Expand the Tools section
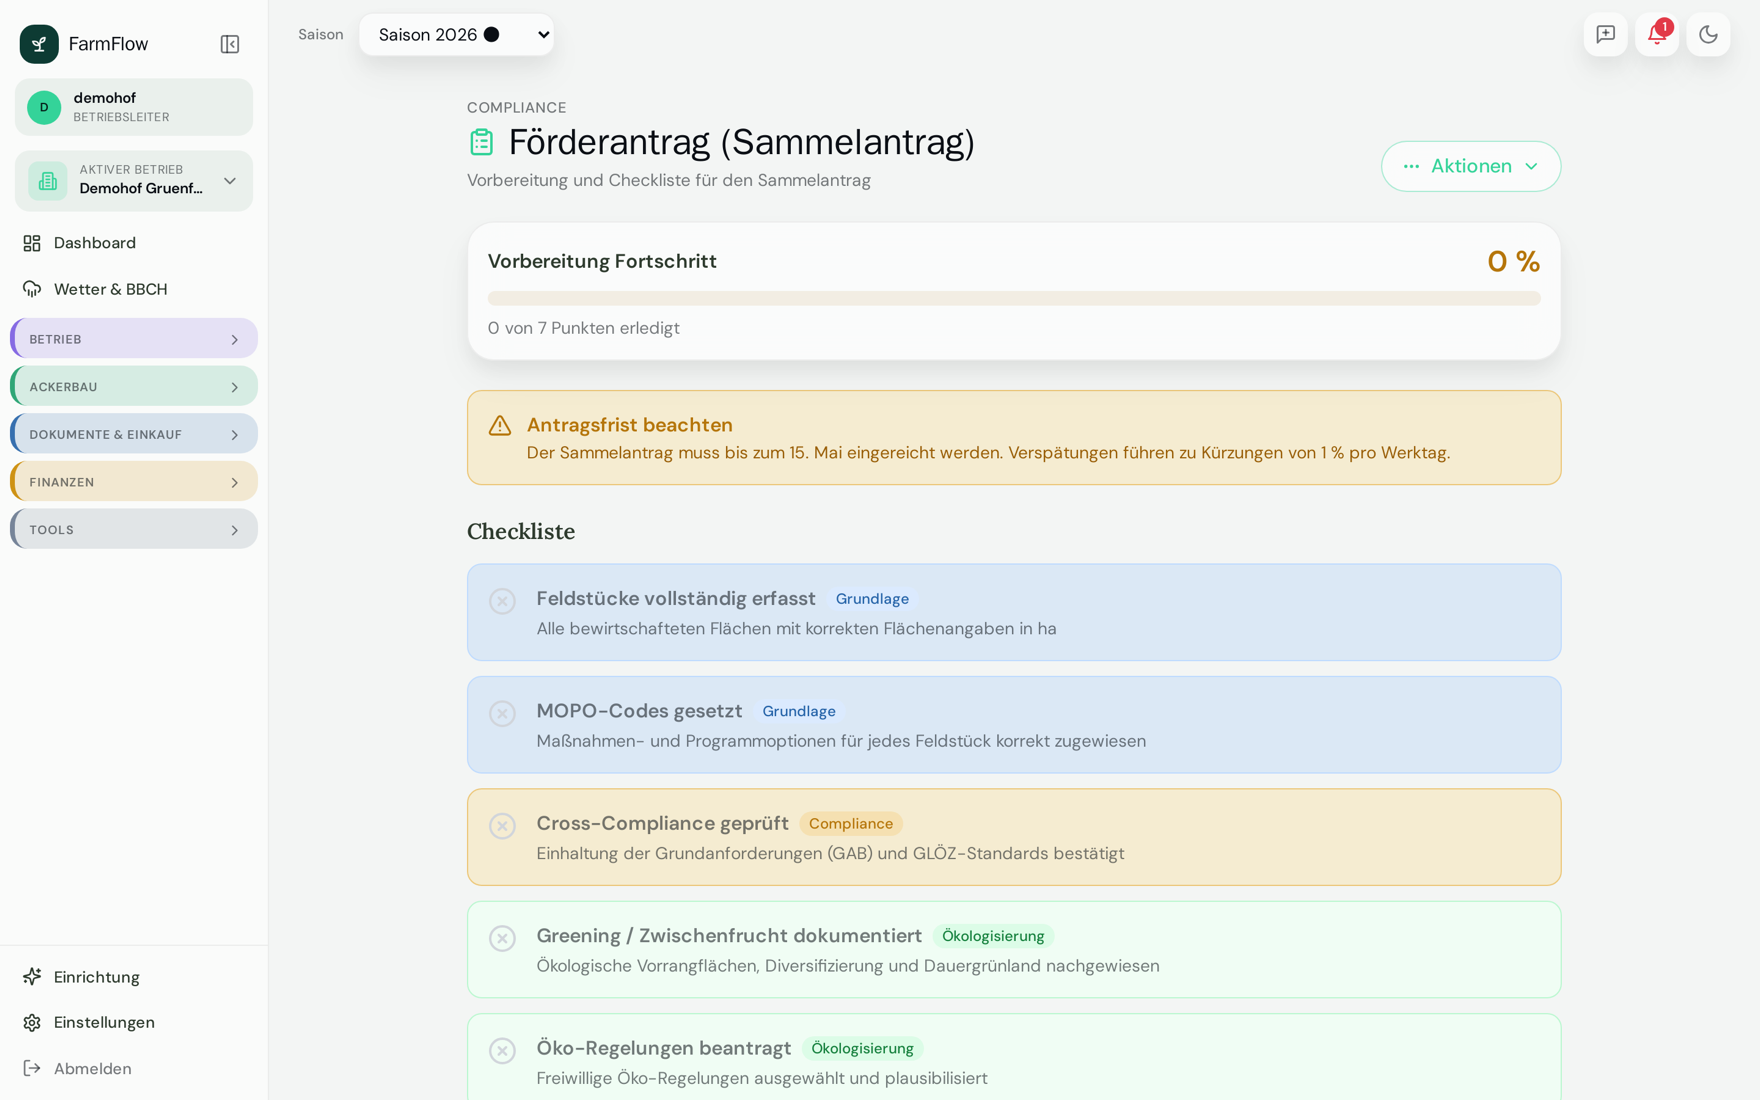The width and height of the screenshot is (1760, 1100). click(x=134, y=529)
